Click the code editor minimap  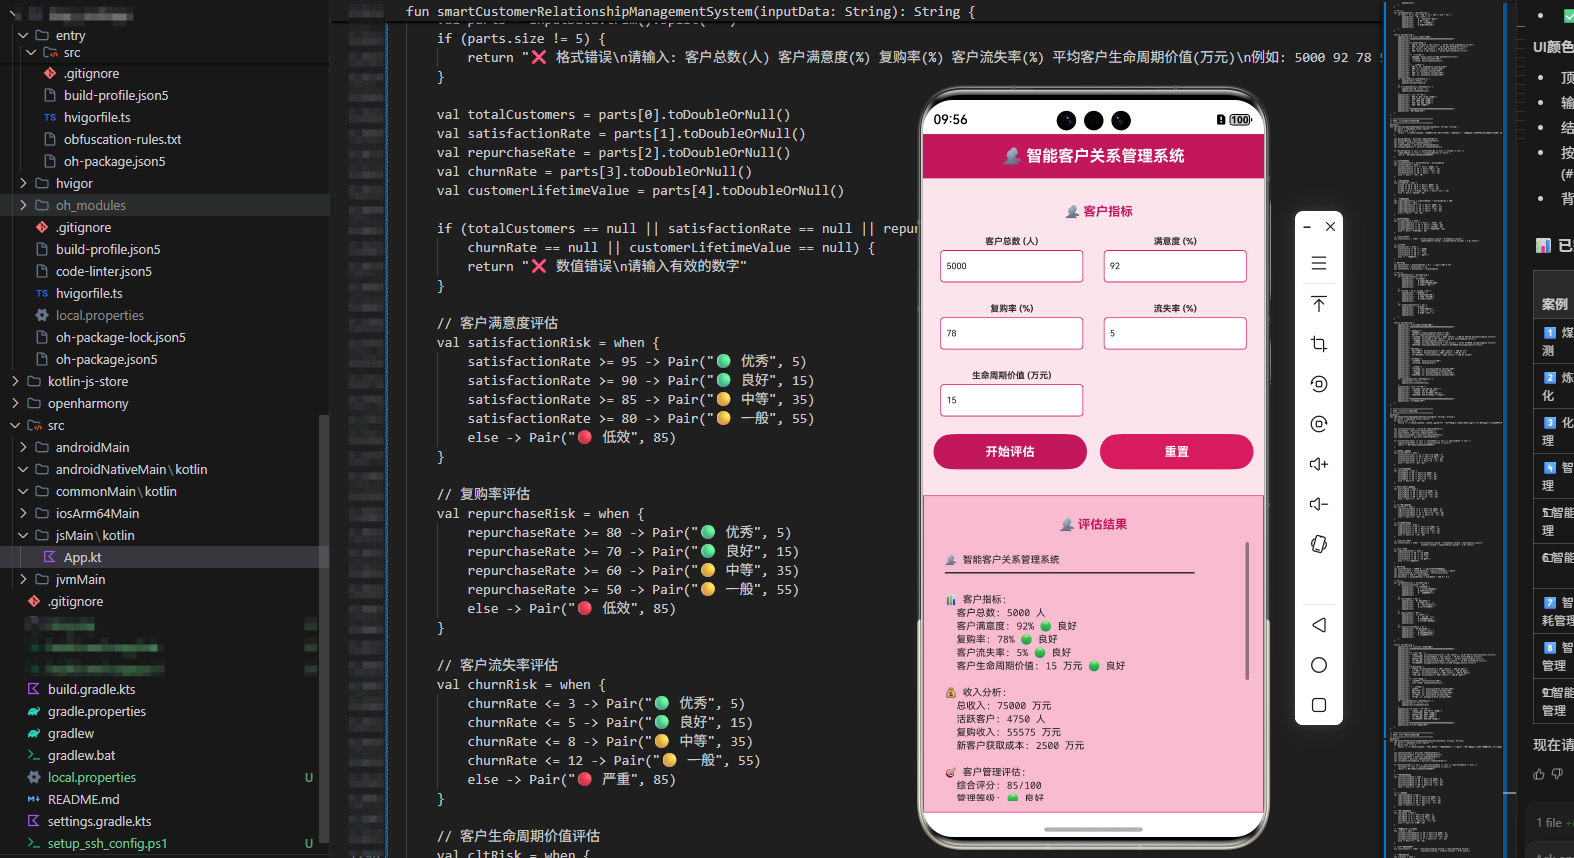click(1445, 429)
